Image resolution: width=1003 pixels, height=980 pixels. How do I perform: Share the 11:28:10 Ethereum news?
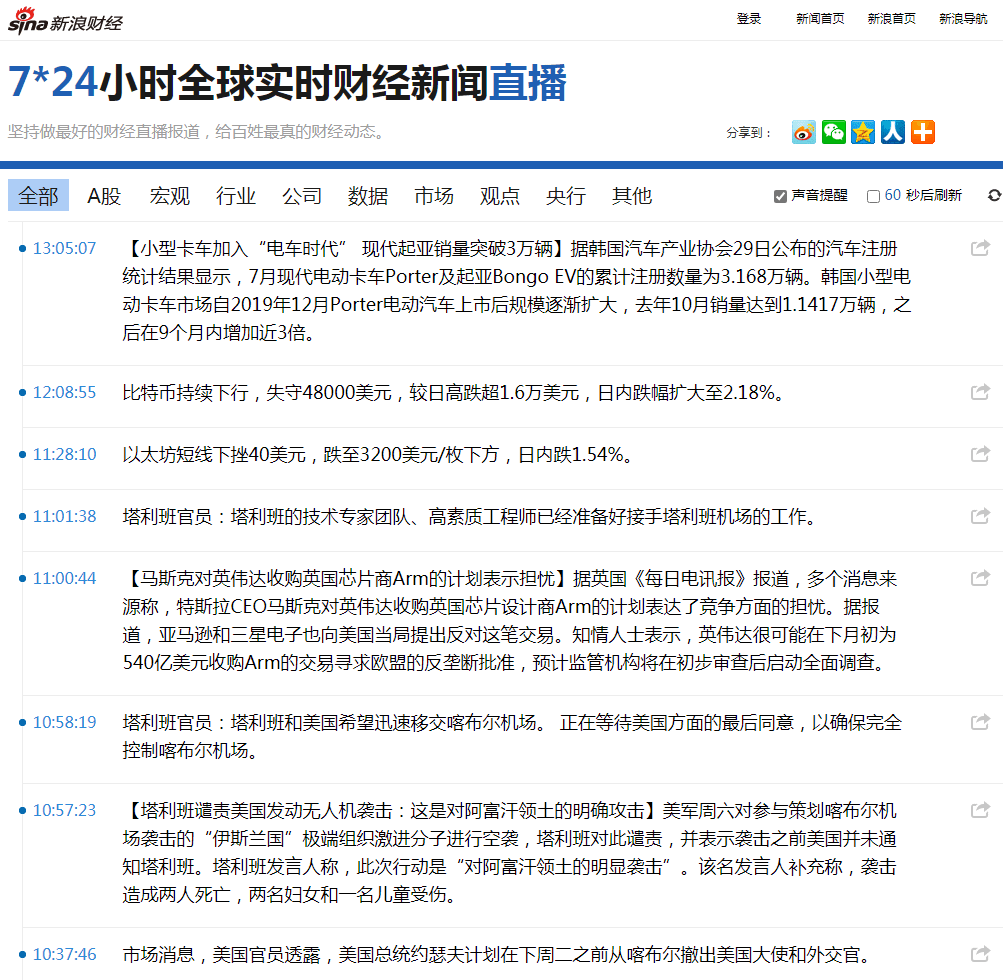tap(980, 454)
